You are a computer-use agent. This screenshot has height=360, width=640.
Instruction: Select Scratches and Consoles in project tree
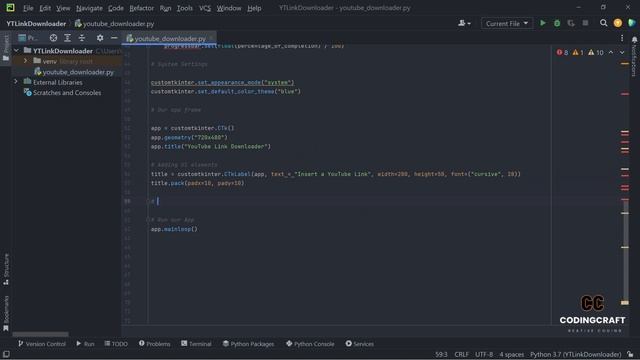tap(62, 93)
